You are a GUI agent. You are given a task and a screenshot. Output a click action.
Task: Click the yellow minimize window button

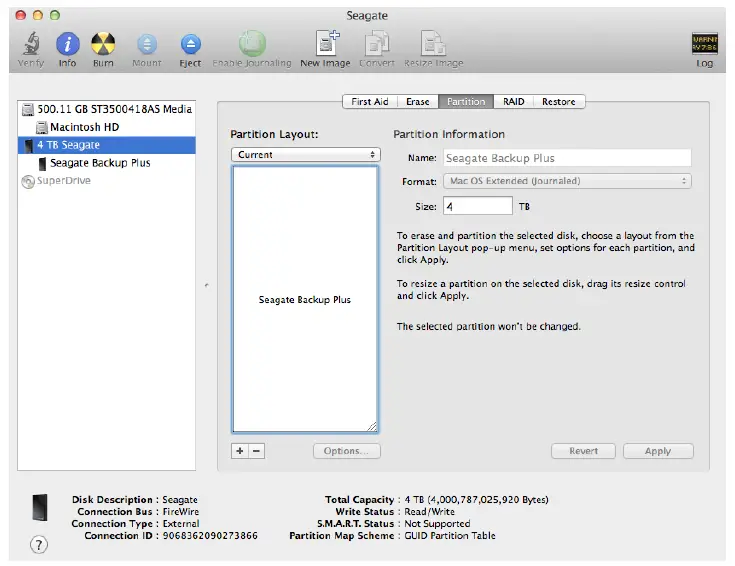[38, 15]
